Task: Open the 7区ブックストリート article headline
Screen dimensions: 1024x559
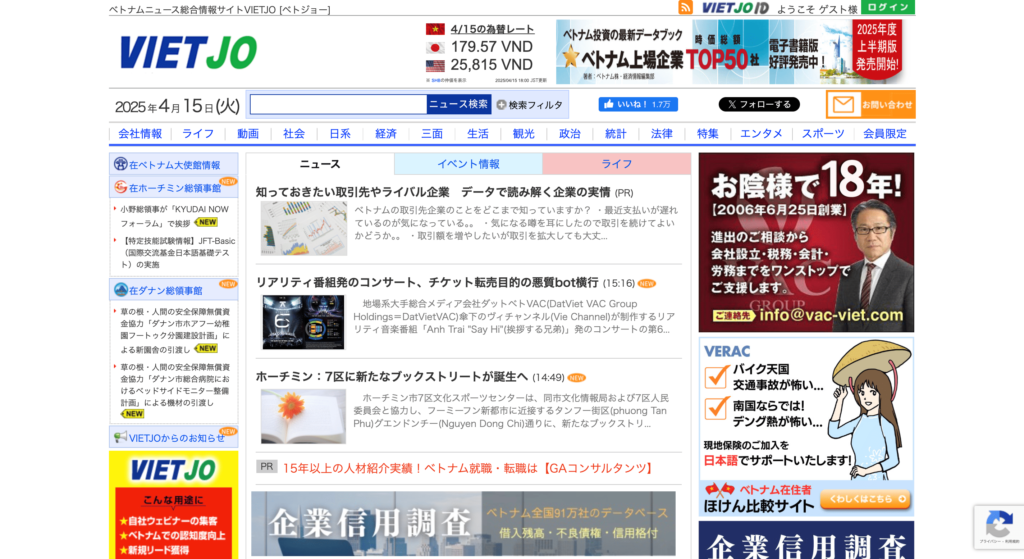Action: 391,377
